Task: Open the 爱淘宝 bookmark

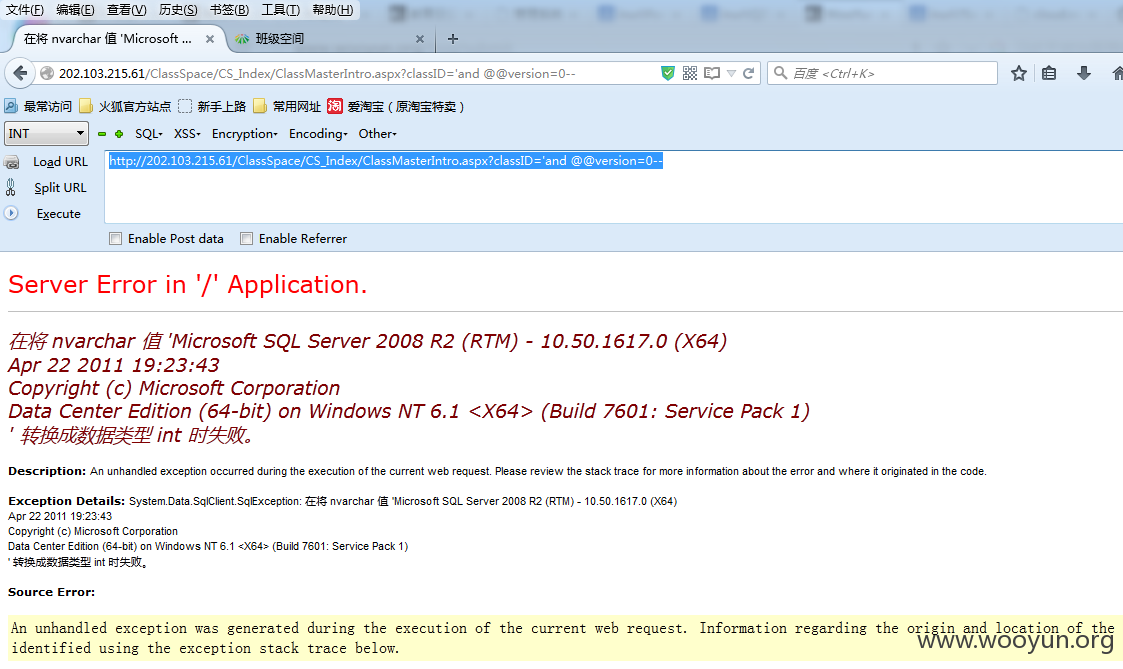Action: coord(395,107)
